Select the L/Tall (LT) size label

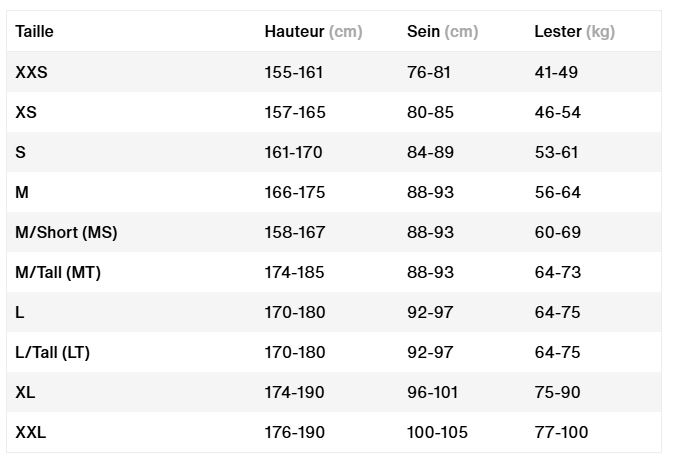pyautogui.click(x=52, y=353)
